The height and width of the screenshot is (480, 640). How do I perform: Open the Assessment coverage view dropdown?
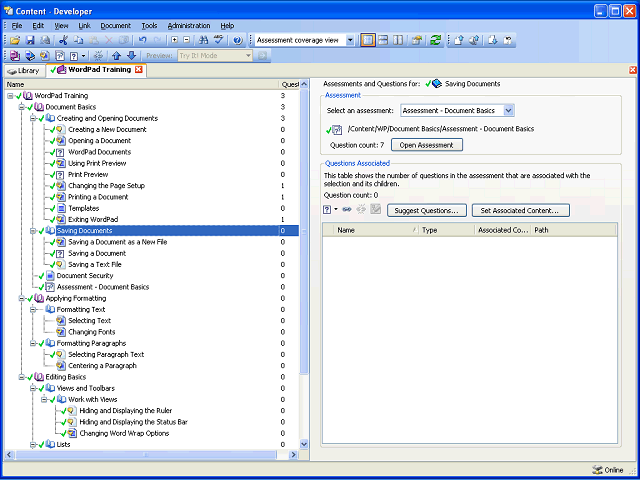coord(350,40)
